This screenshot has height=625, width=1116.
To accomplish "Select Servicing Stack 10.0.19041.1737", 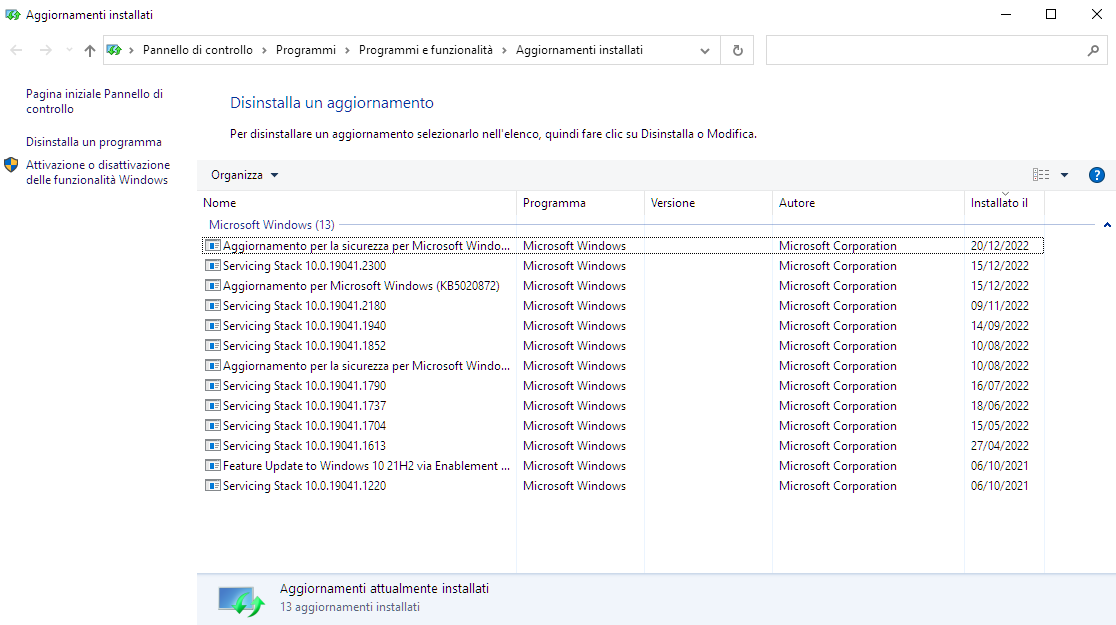I will (623, 405).
